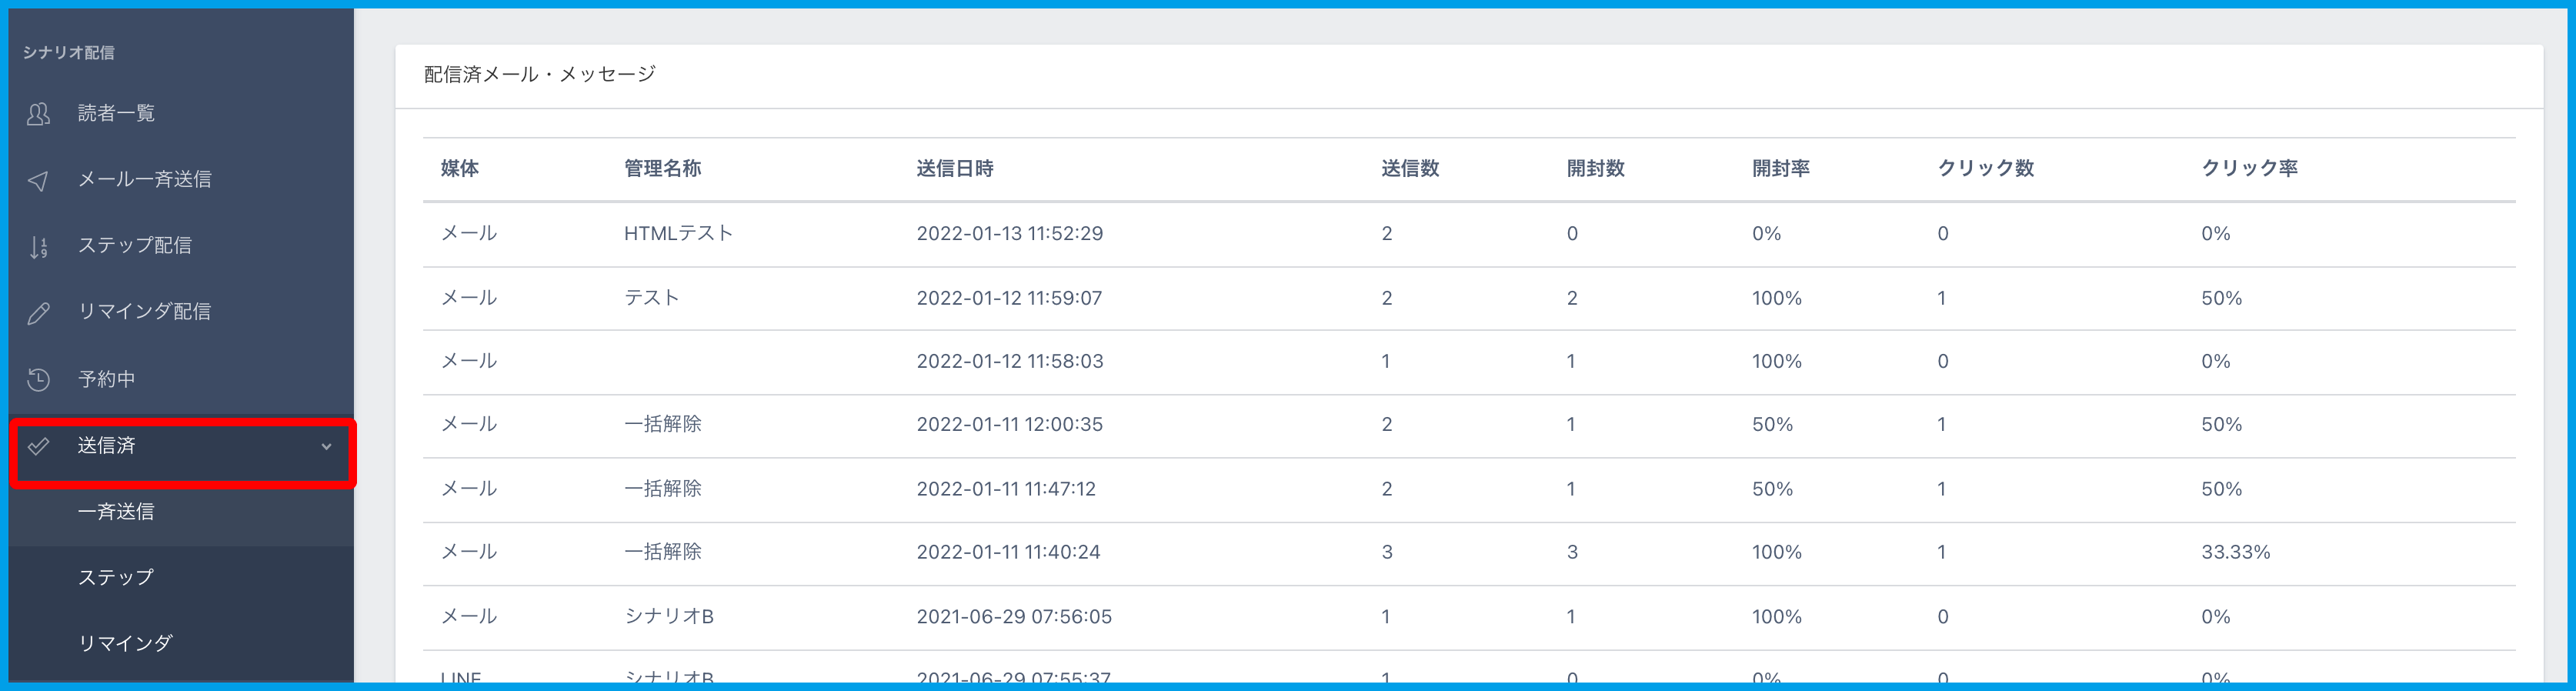Select リマインダ配信 sidebar item
2576x691 pixels.
click(144, 312)
